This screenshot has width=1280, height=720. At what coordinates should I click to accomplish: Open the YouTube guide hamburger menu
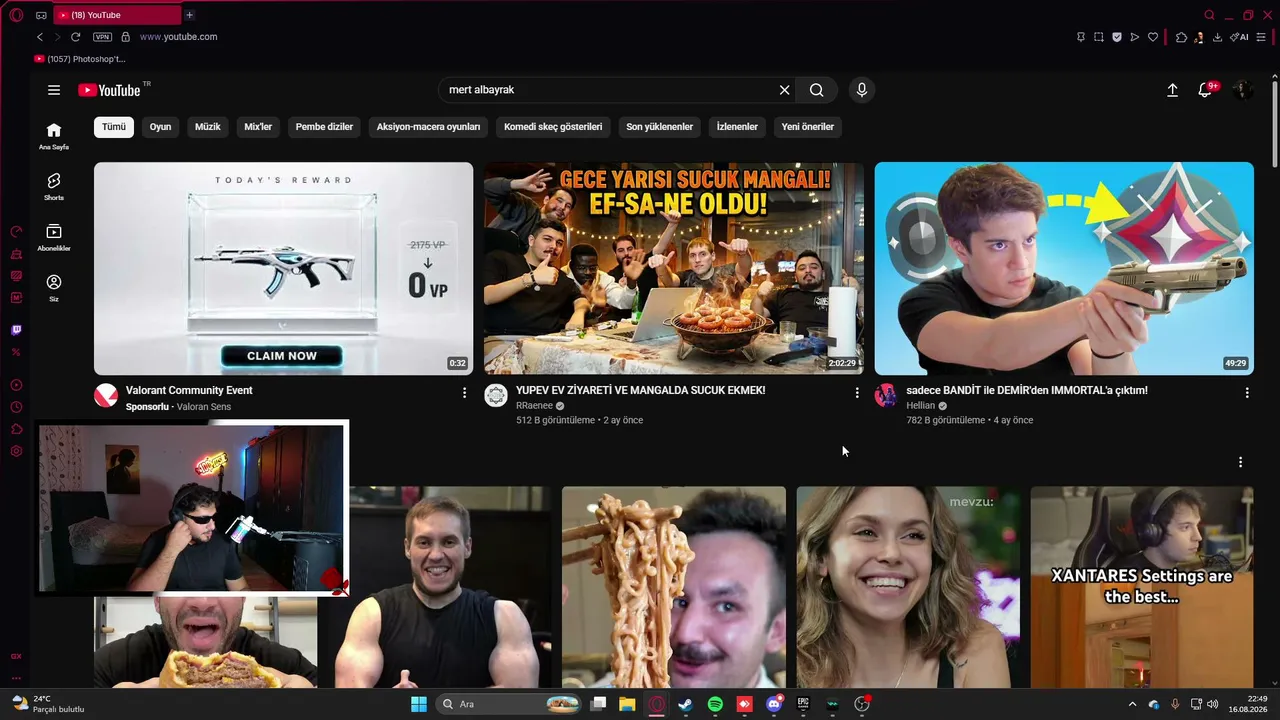coord(54,90)
